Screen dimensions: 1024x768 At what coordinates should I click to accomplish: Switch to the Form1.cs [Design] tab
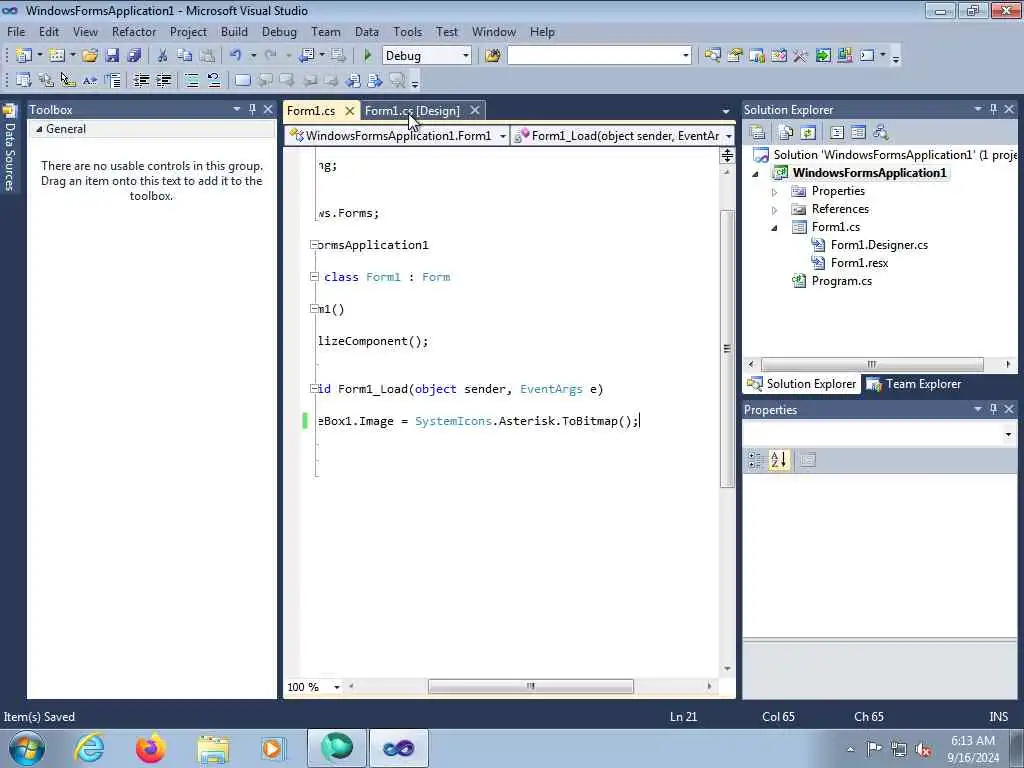click(x=412, y=110)
